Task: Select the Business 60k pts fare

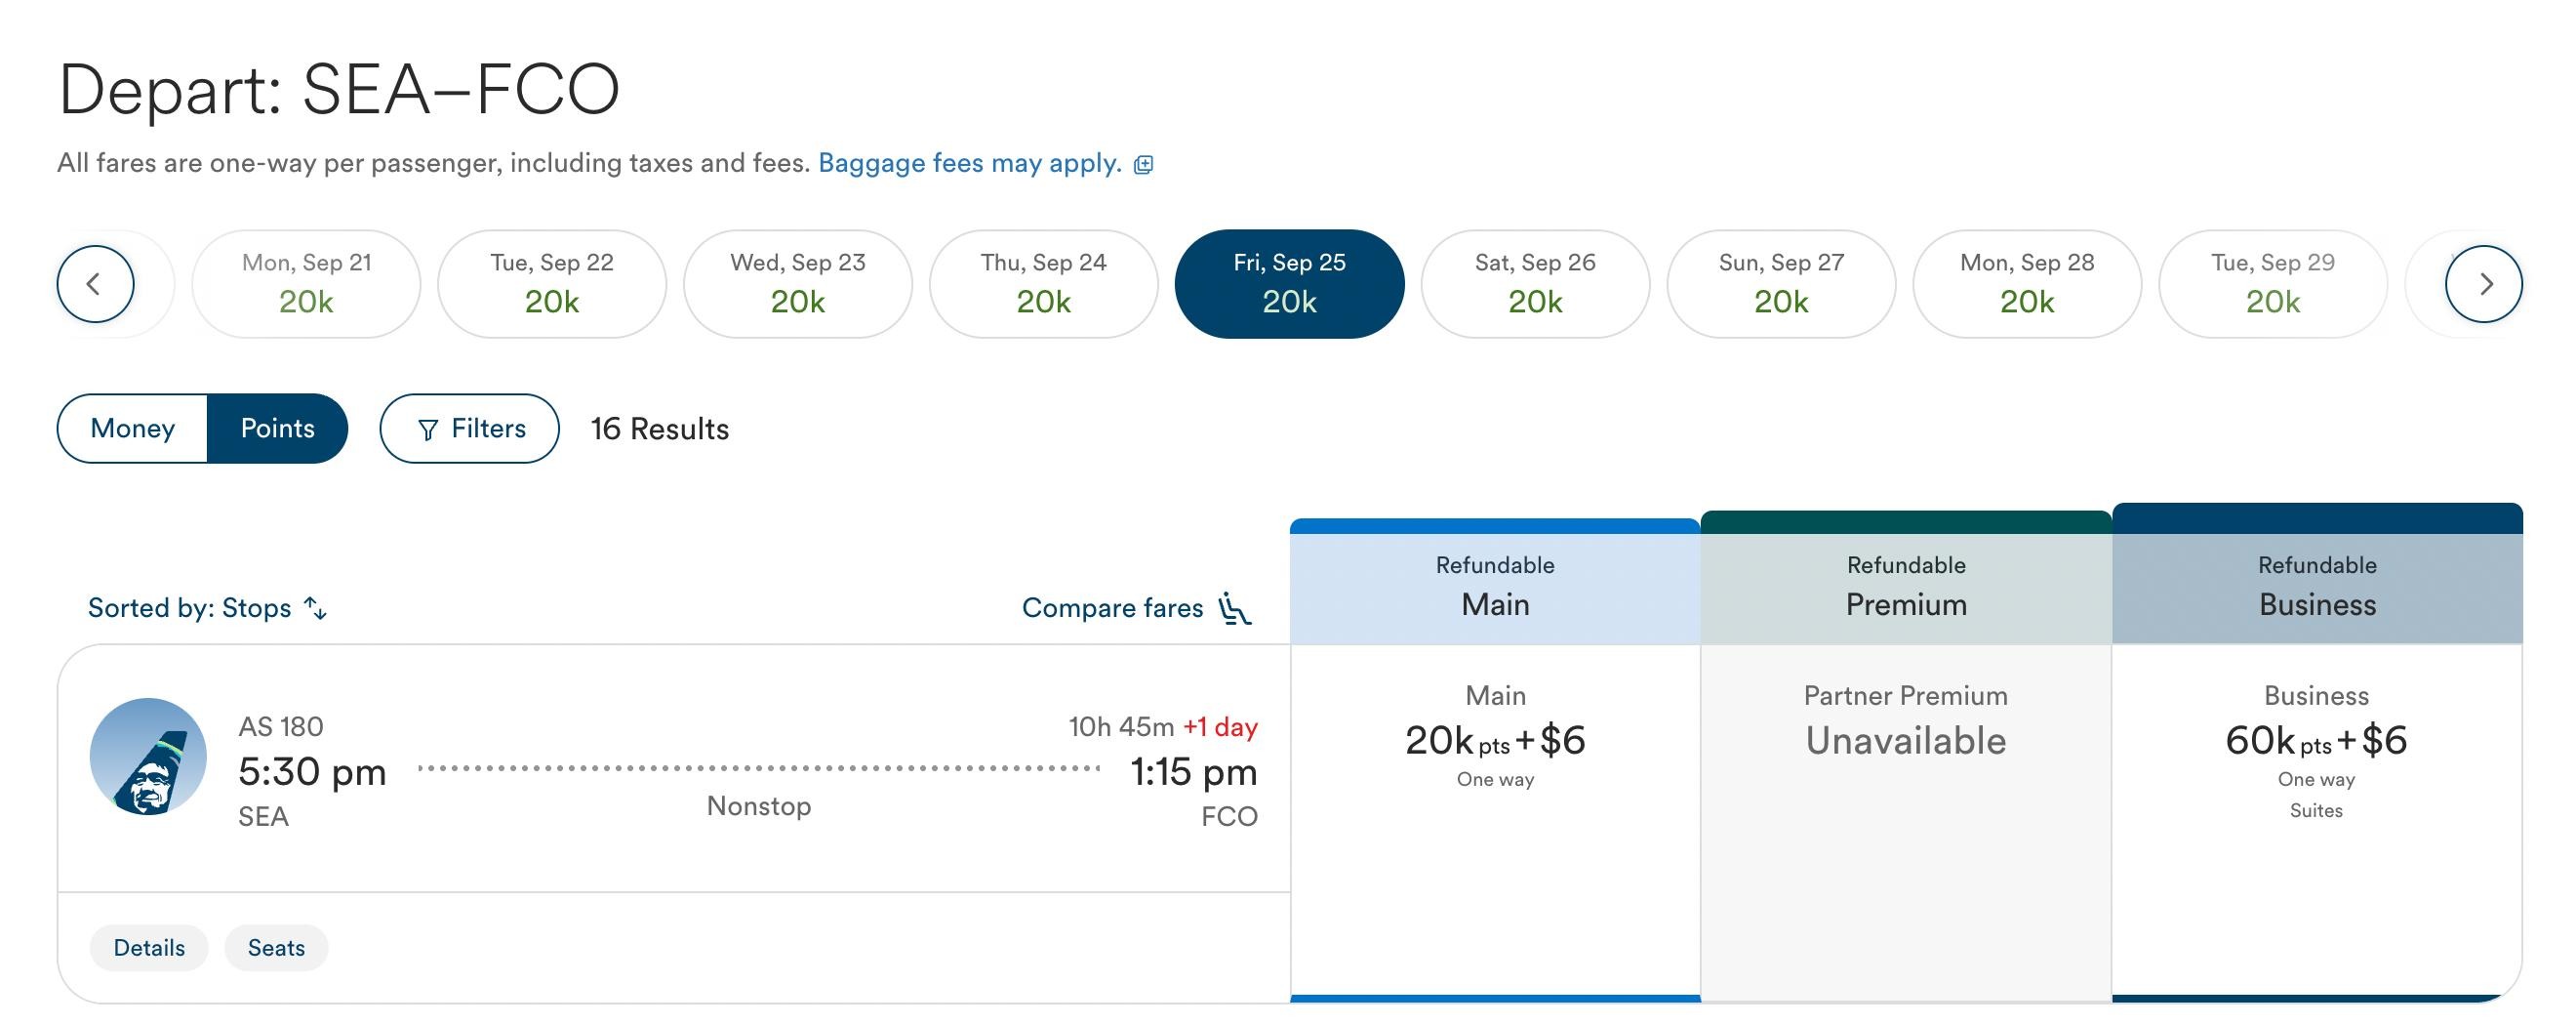Action: pyautogui.click(x=2316, y=742)
